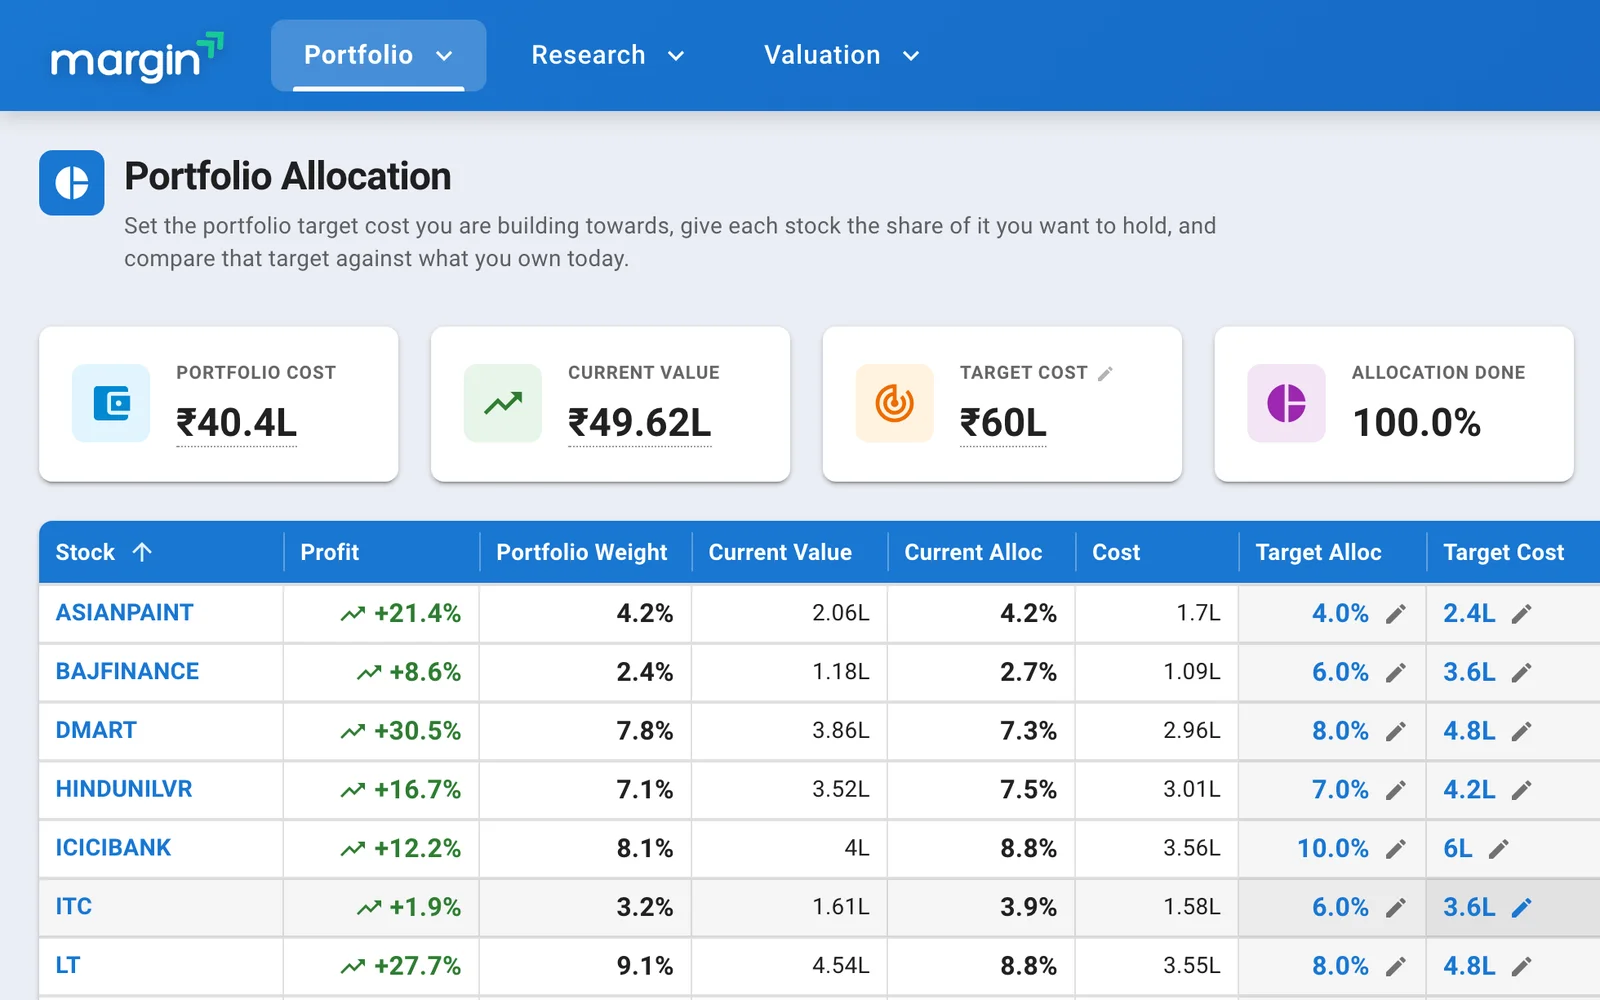Viewport: 1600px width, 1000px height.
Task: Click ASIANPAINT 4.0% target allocation value
Action: click(x=1340, y=613)
